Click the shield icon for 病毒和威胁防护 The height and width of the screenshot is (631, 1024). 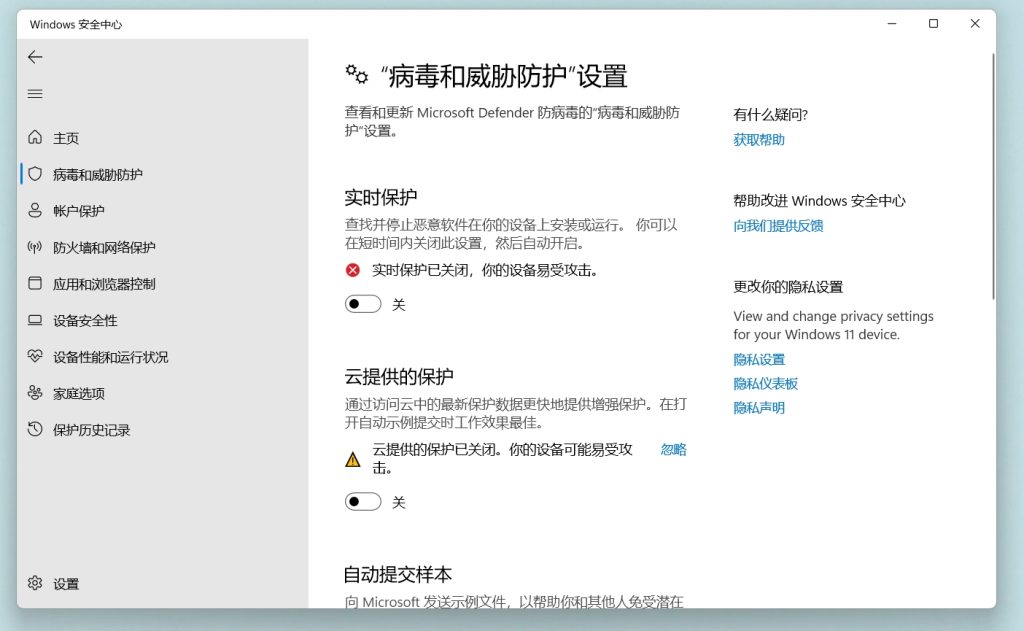point(35,174)
